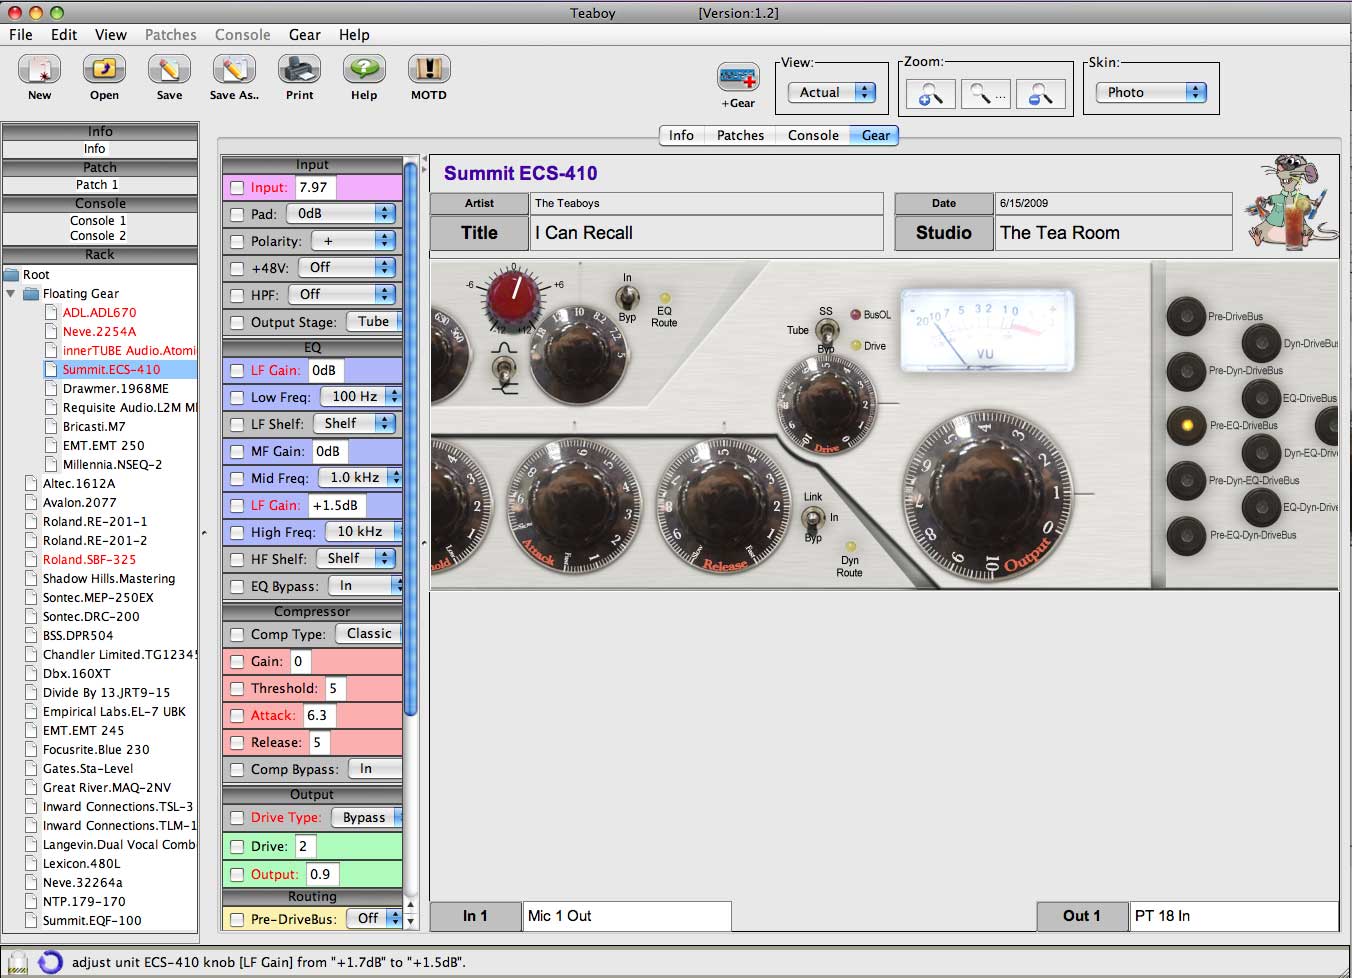
Task: Click the VU meter display
Action: click(x=986, y=330)
